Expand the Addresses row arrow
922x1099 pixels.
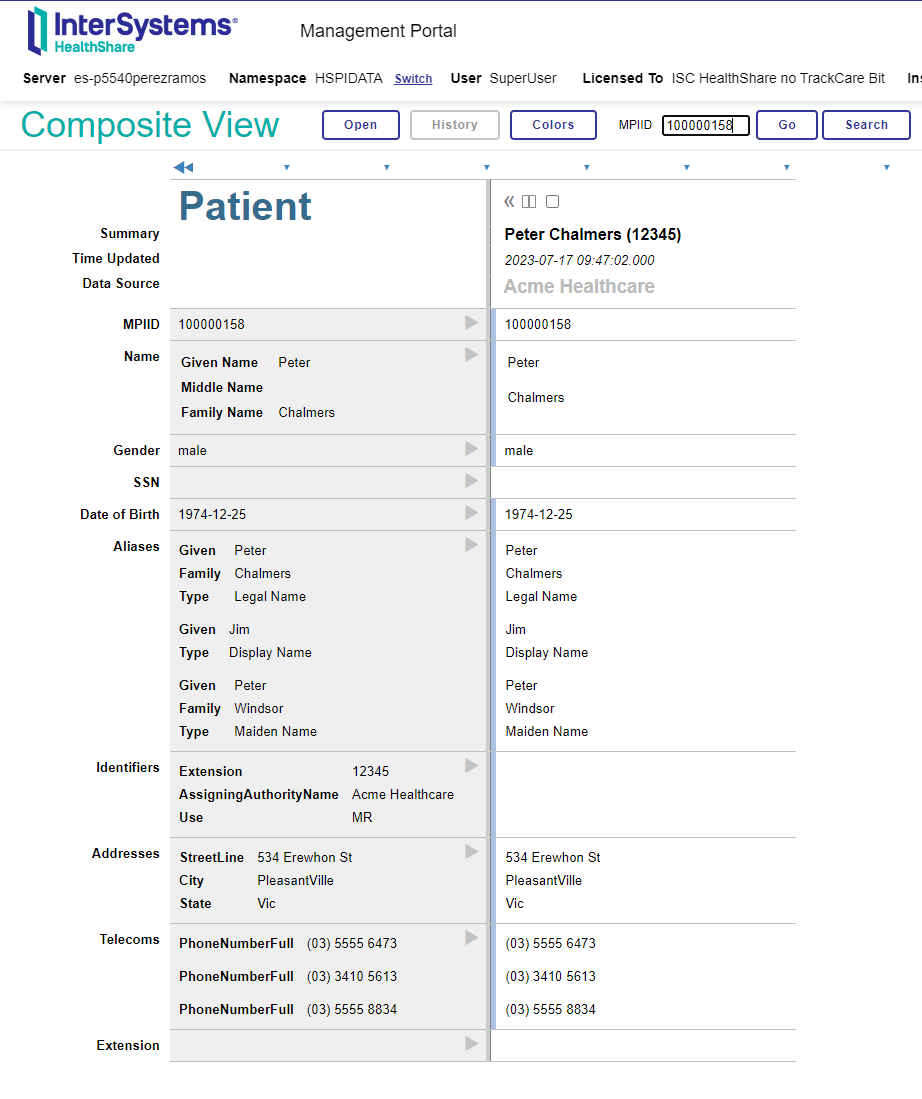(x=472, y=852)
